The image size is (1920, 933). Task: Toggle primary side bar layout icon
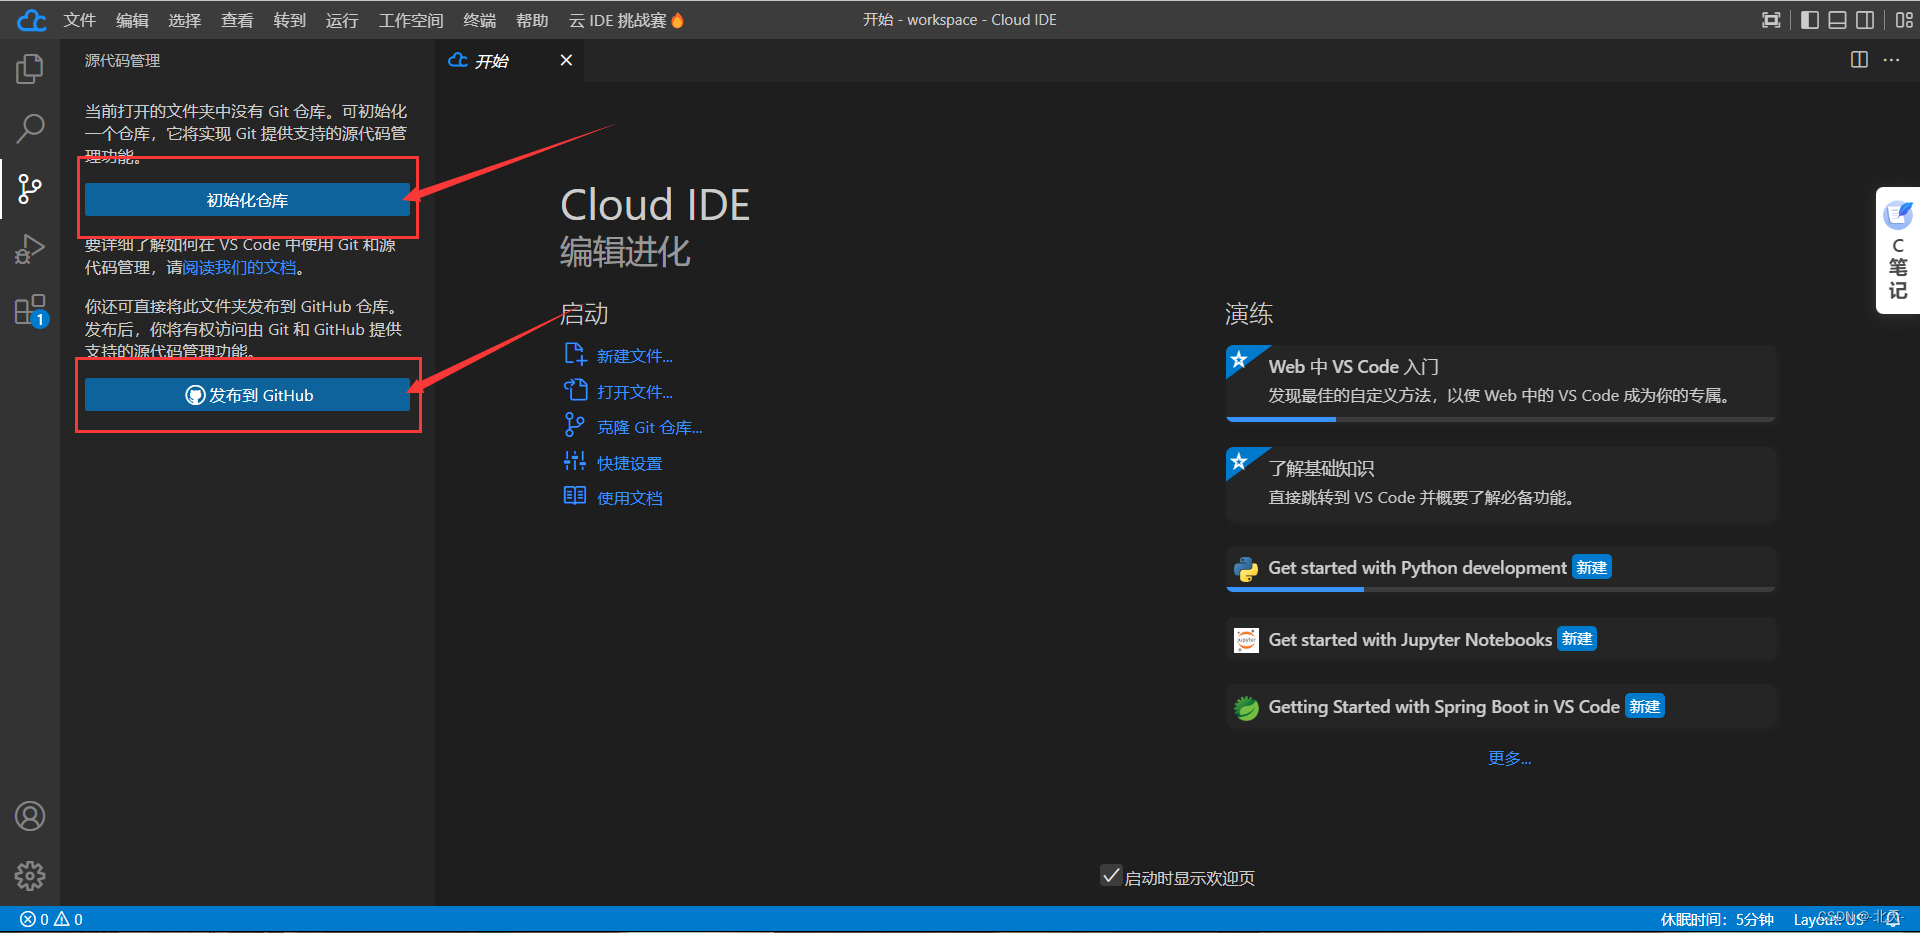coord(1810,20)
